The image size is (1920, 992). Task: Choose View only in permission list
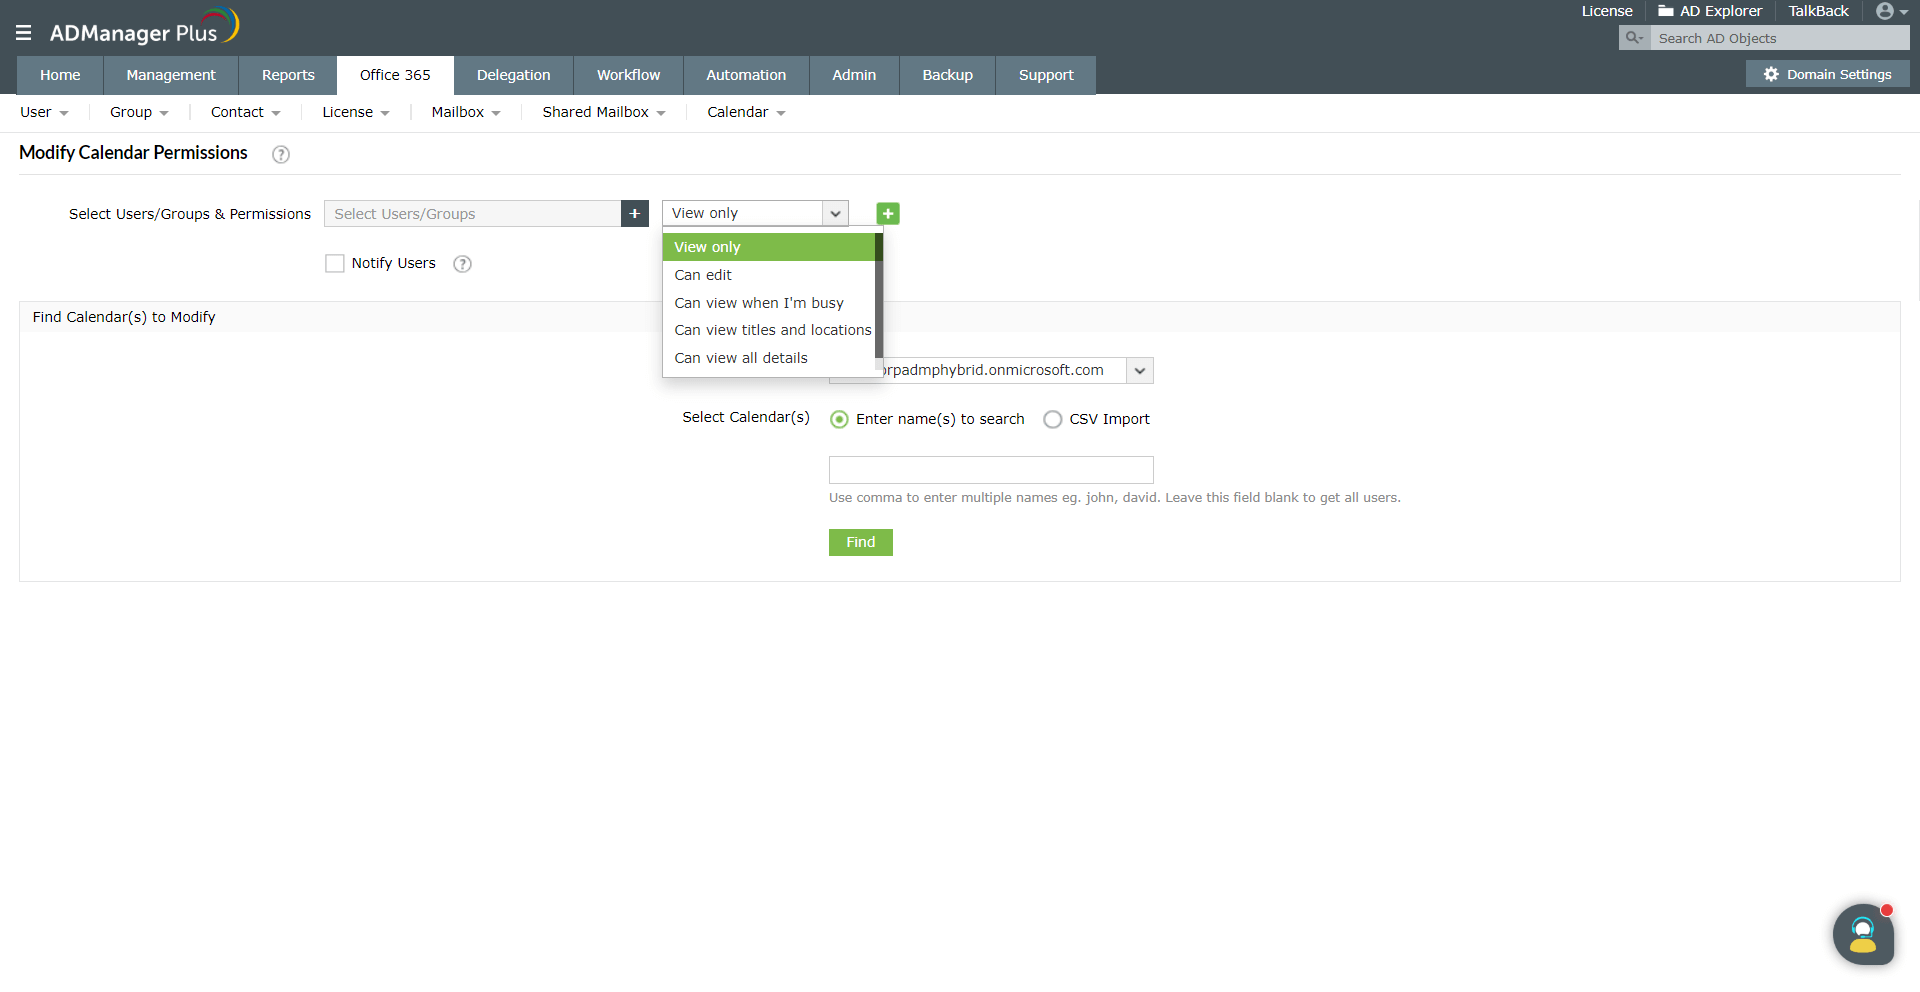click(768, 247)
